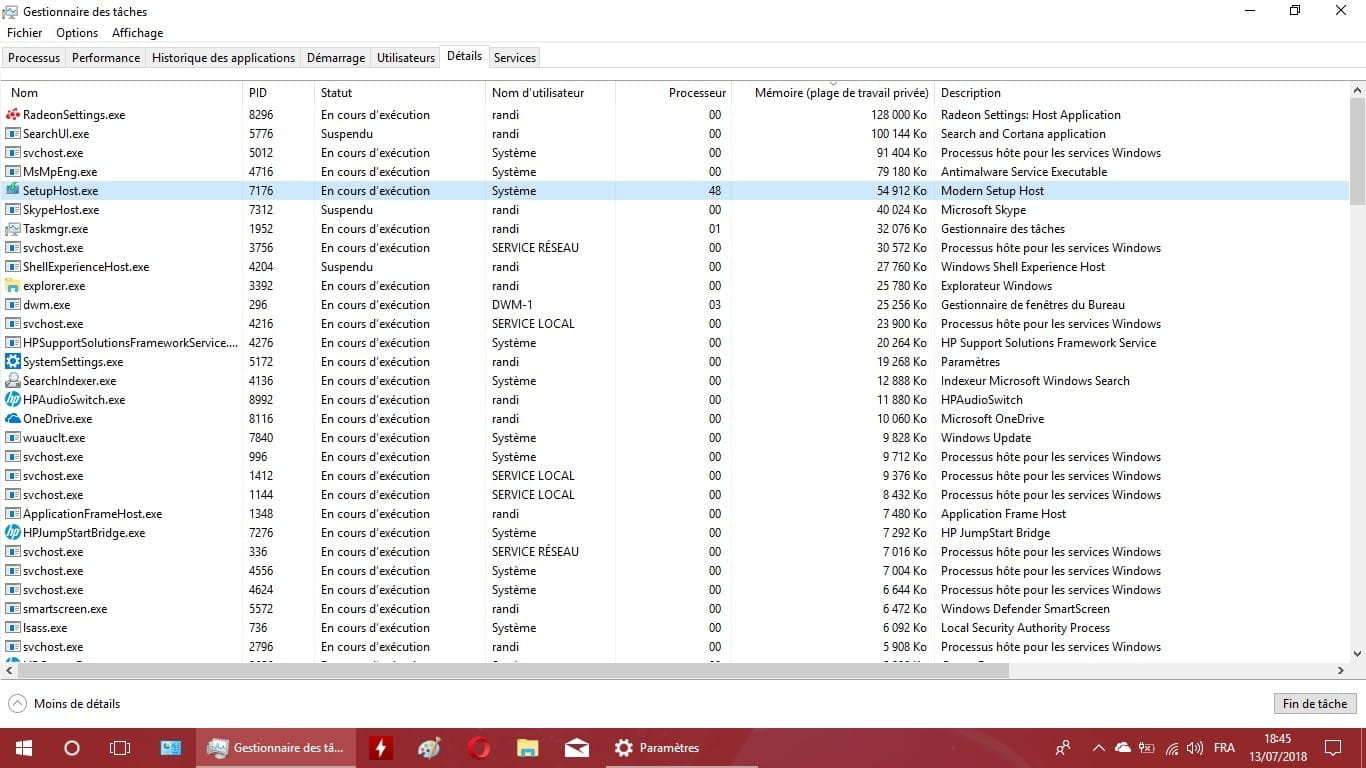Select the SearchIndexer.exe icon
Screen dimensions: 1366x768
coord(13,381)
